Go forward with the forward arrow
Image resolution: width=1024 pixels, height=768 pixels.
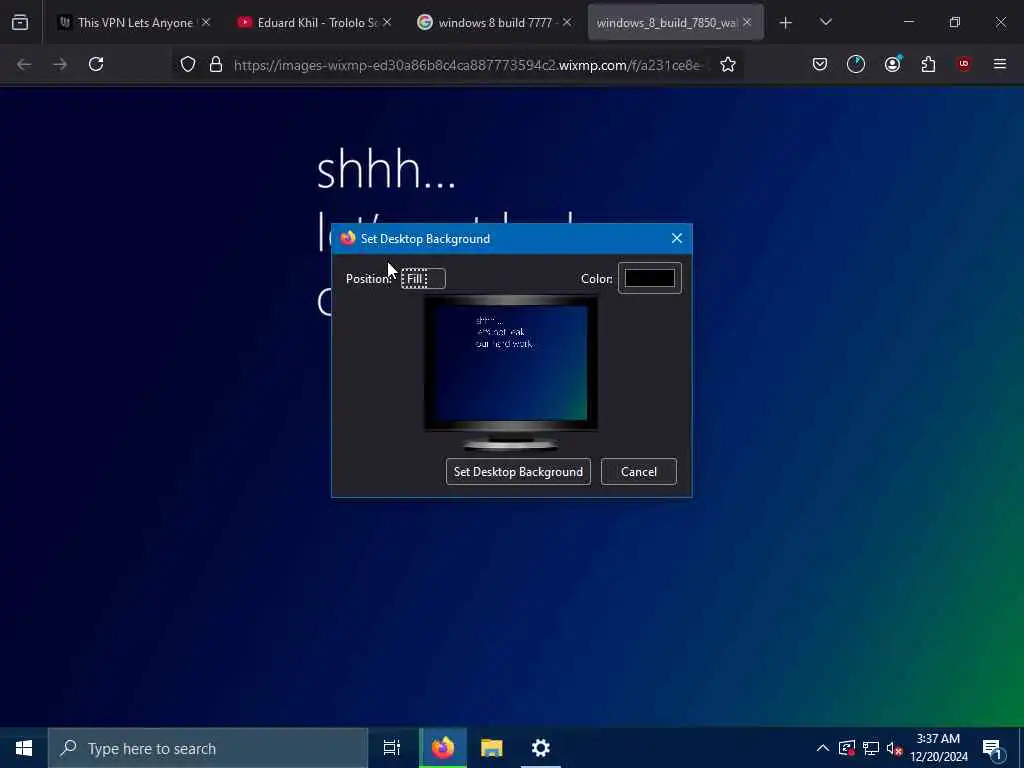[59, 64]
